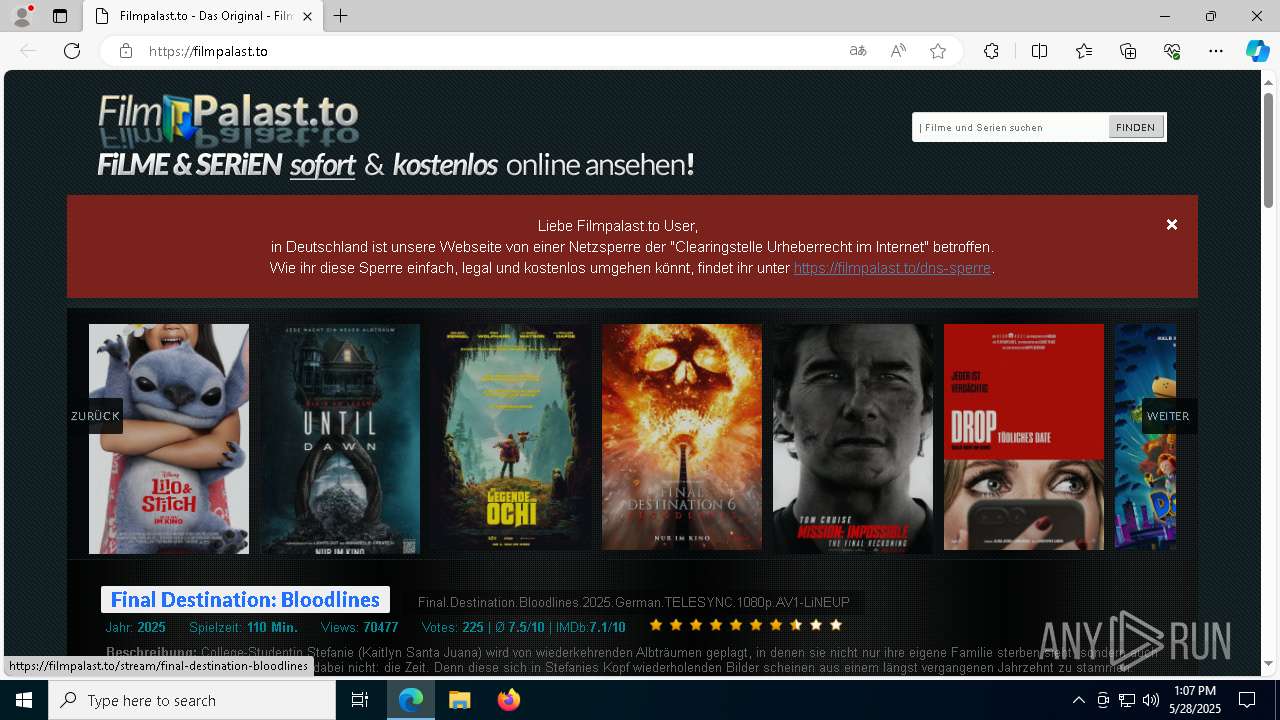Close the Filmpalast.to browser tab

pyautogui.click(x=308, y=16)
